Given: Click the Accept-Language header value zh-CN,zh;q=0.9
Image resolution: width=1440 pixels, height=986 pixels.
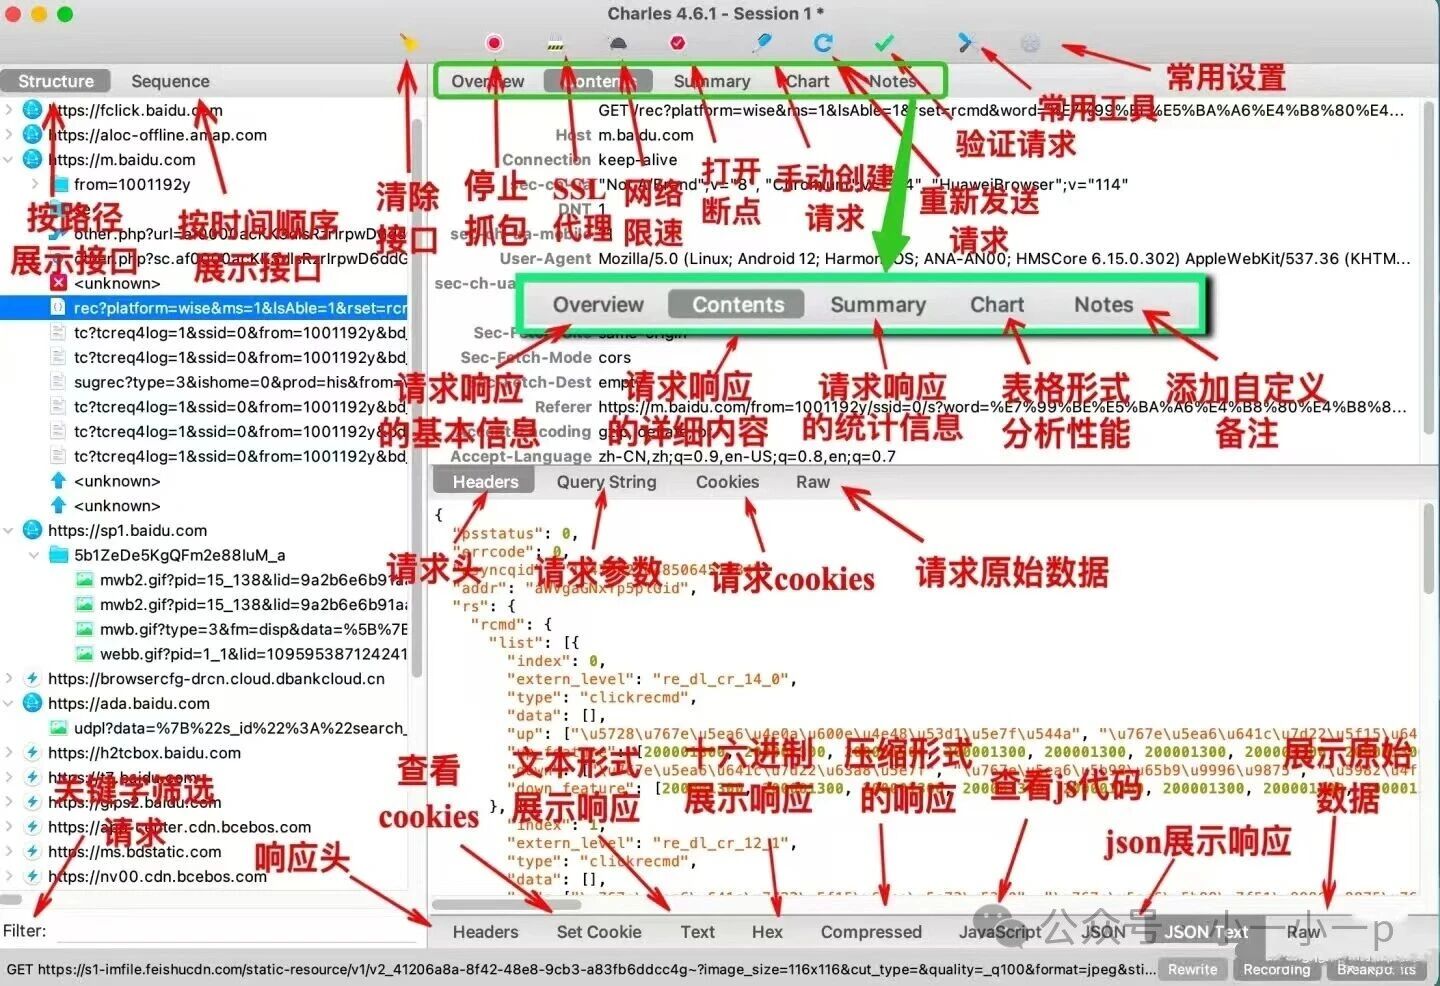Looking at the screenshot, I should click(747, 456).
